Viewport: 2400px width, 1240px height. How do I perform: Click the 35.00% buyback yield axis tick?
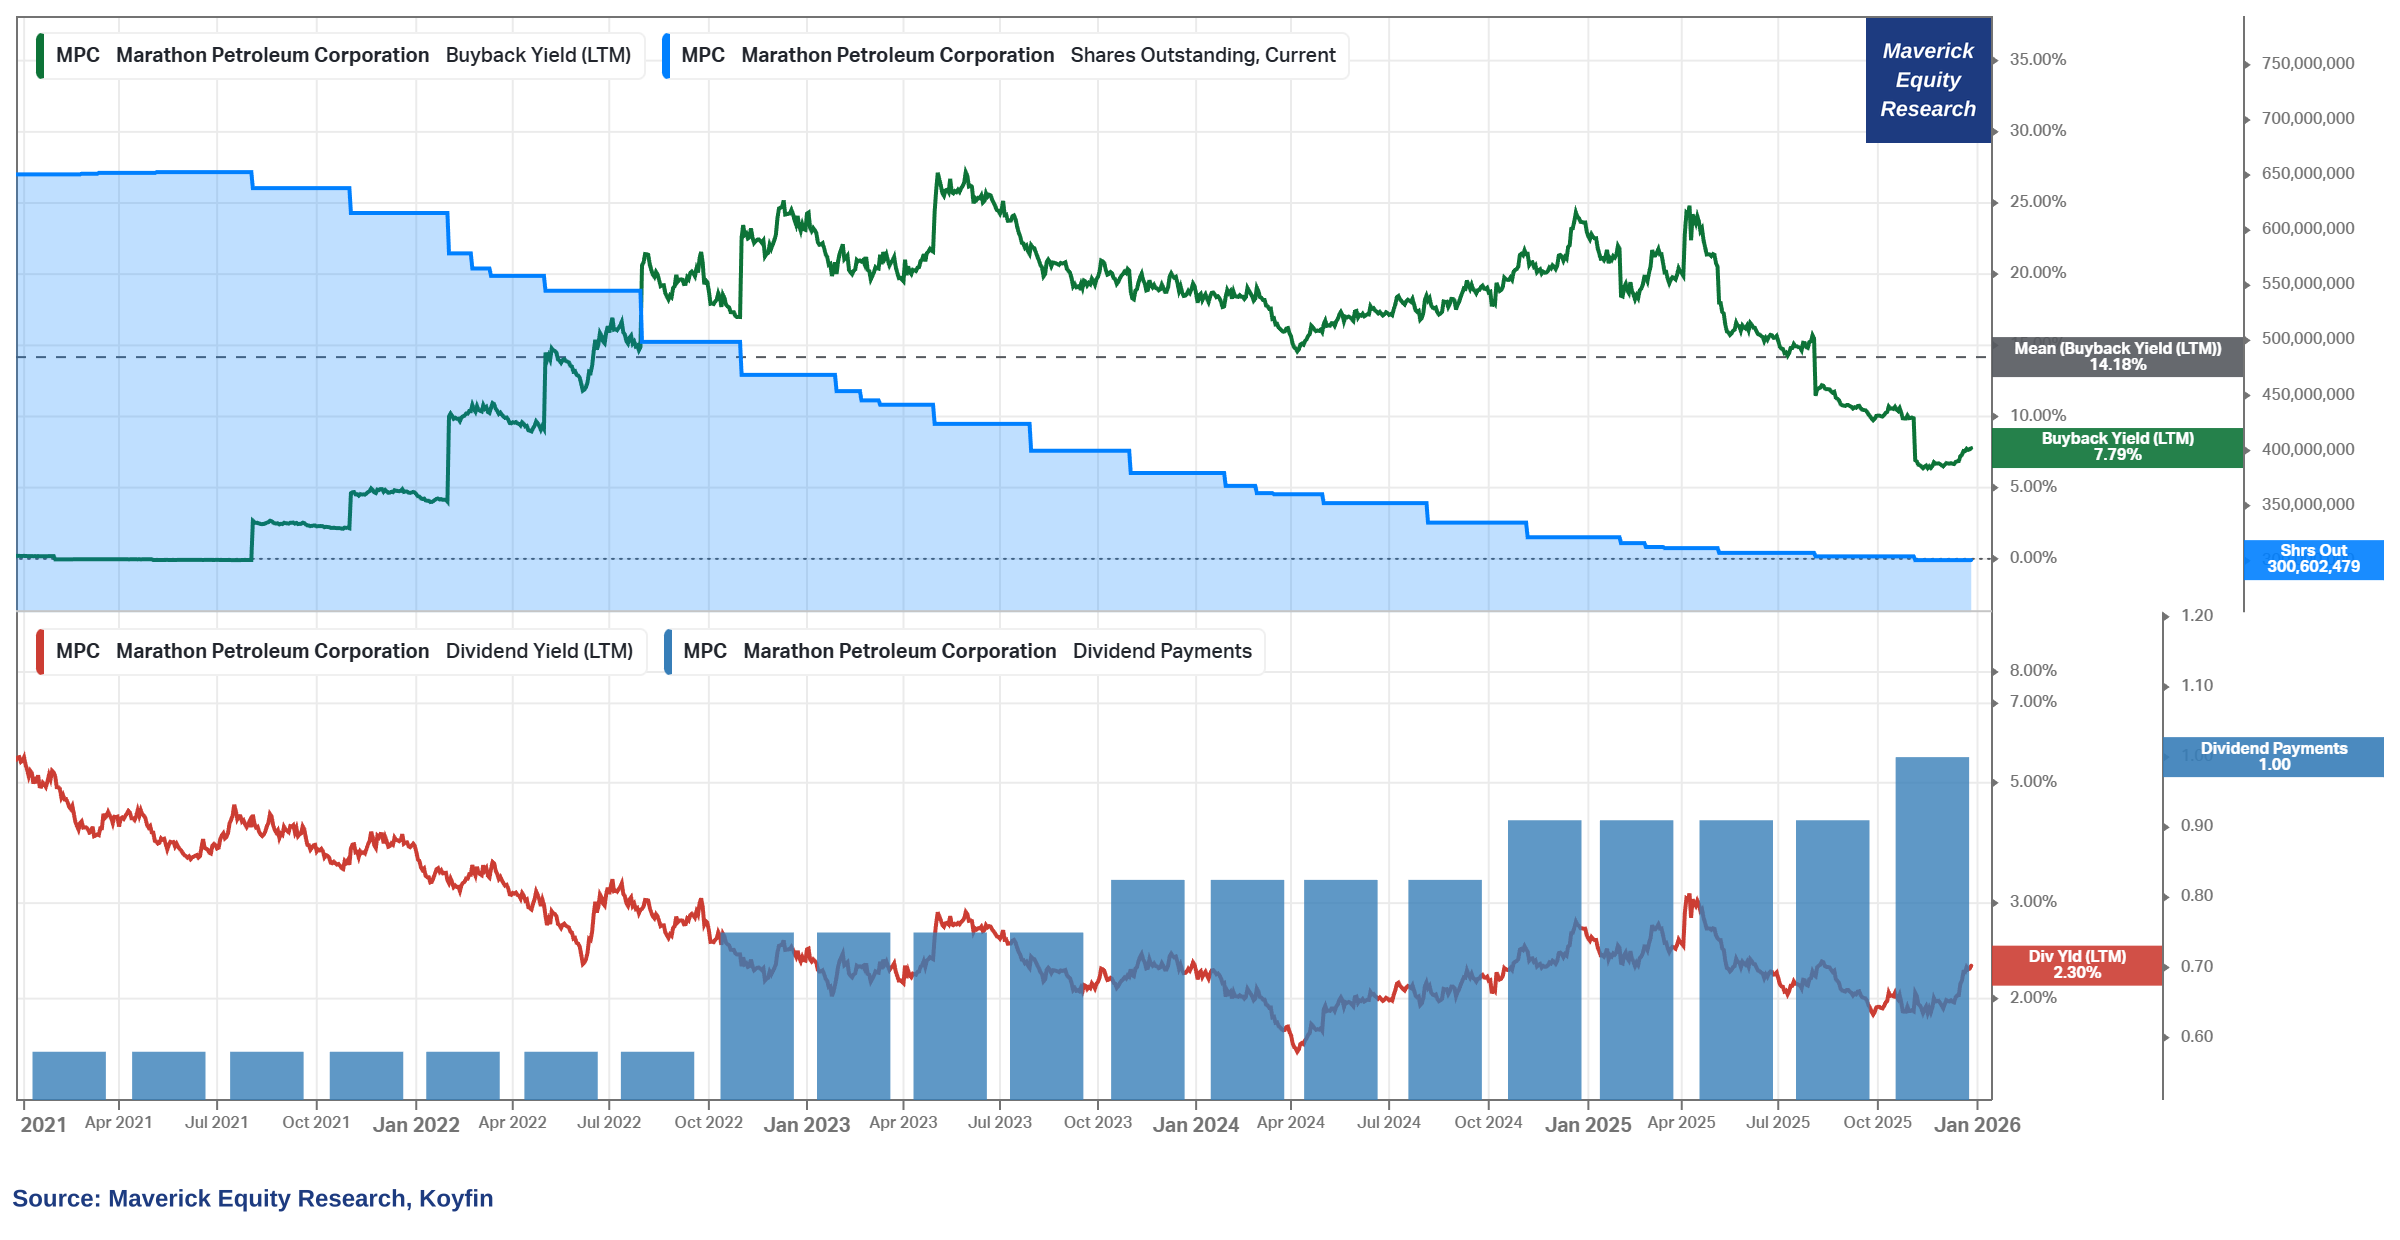click(2037, 60)
